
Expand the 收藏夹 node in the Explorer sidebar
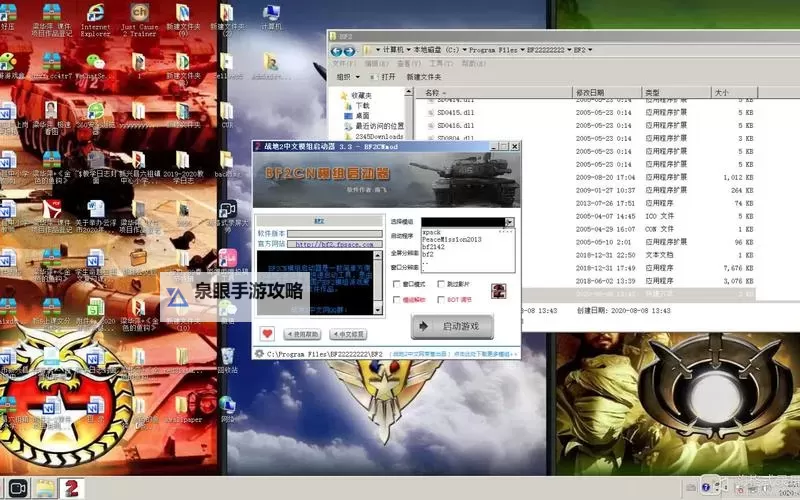(x=361, y=95)
